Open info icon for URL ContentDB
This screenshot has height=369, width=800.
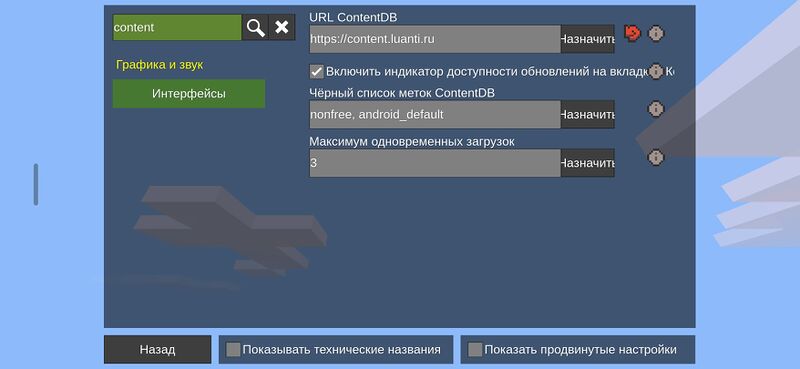[656, 34]
